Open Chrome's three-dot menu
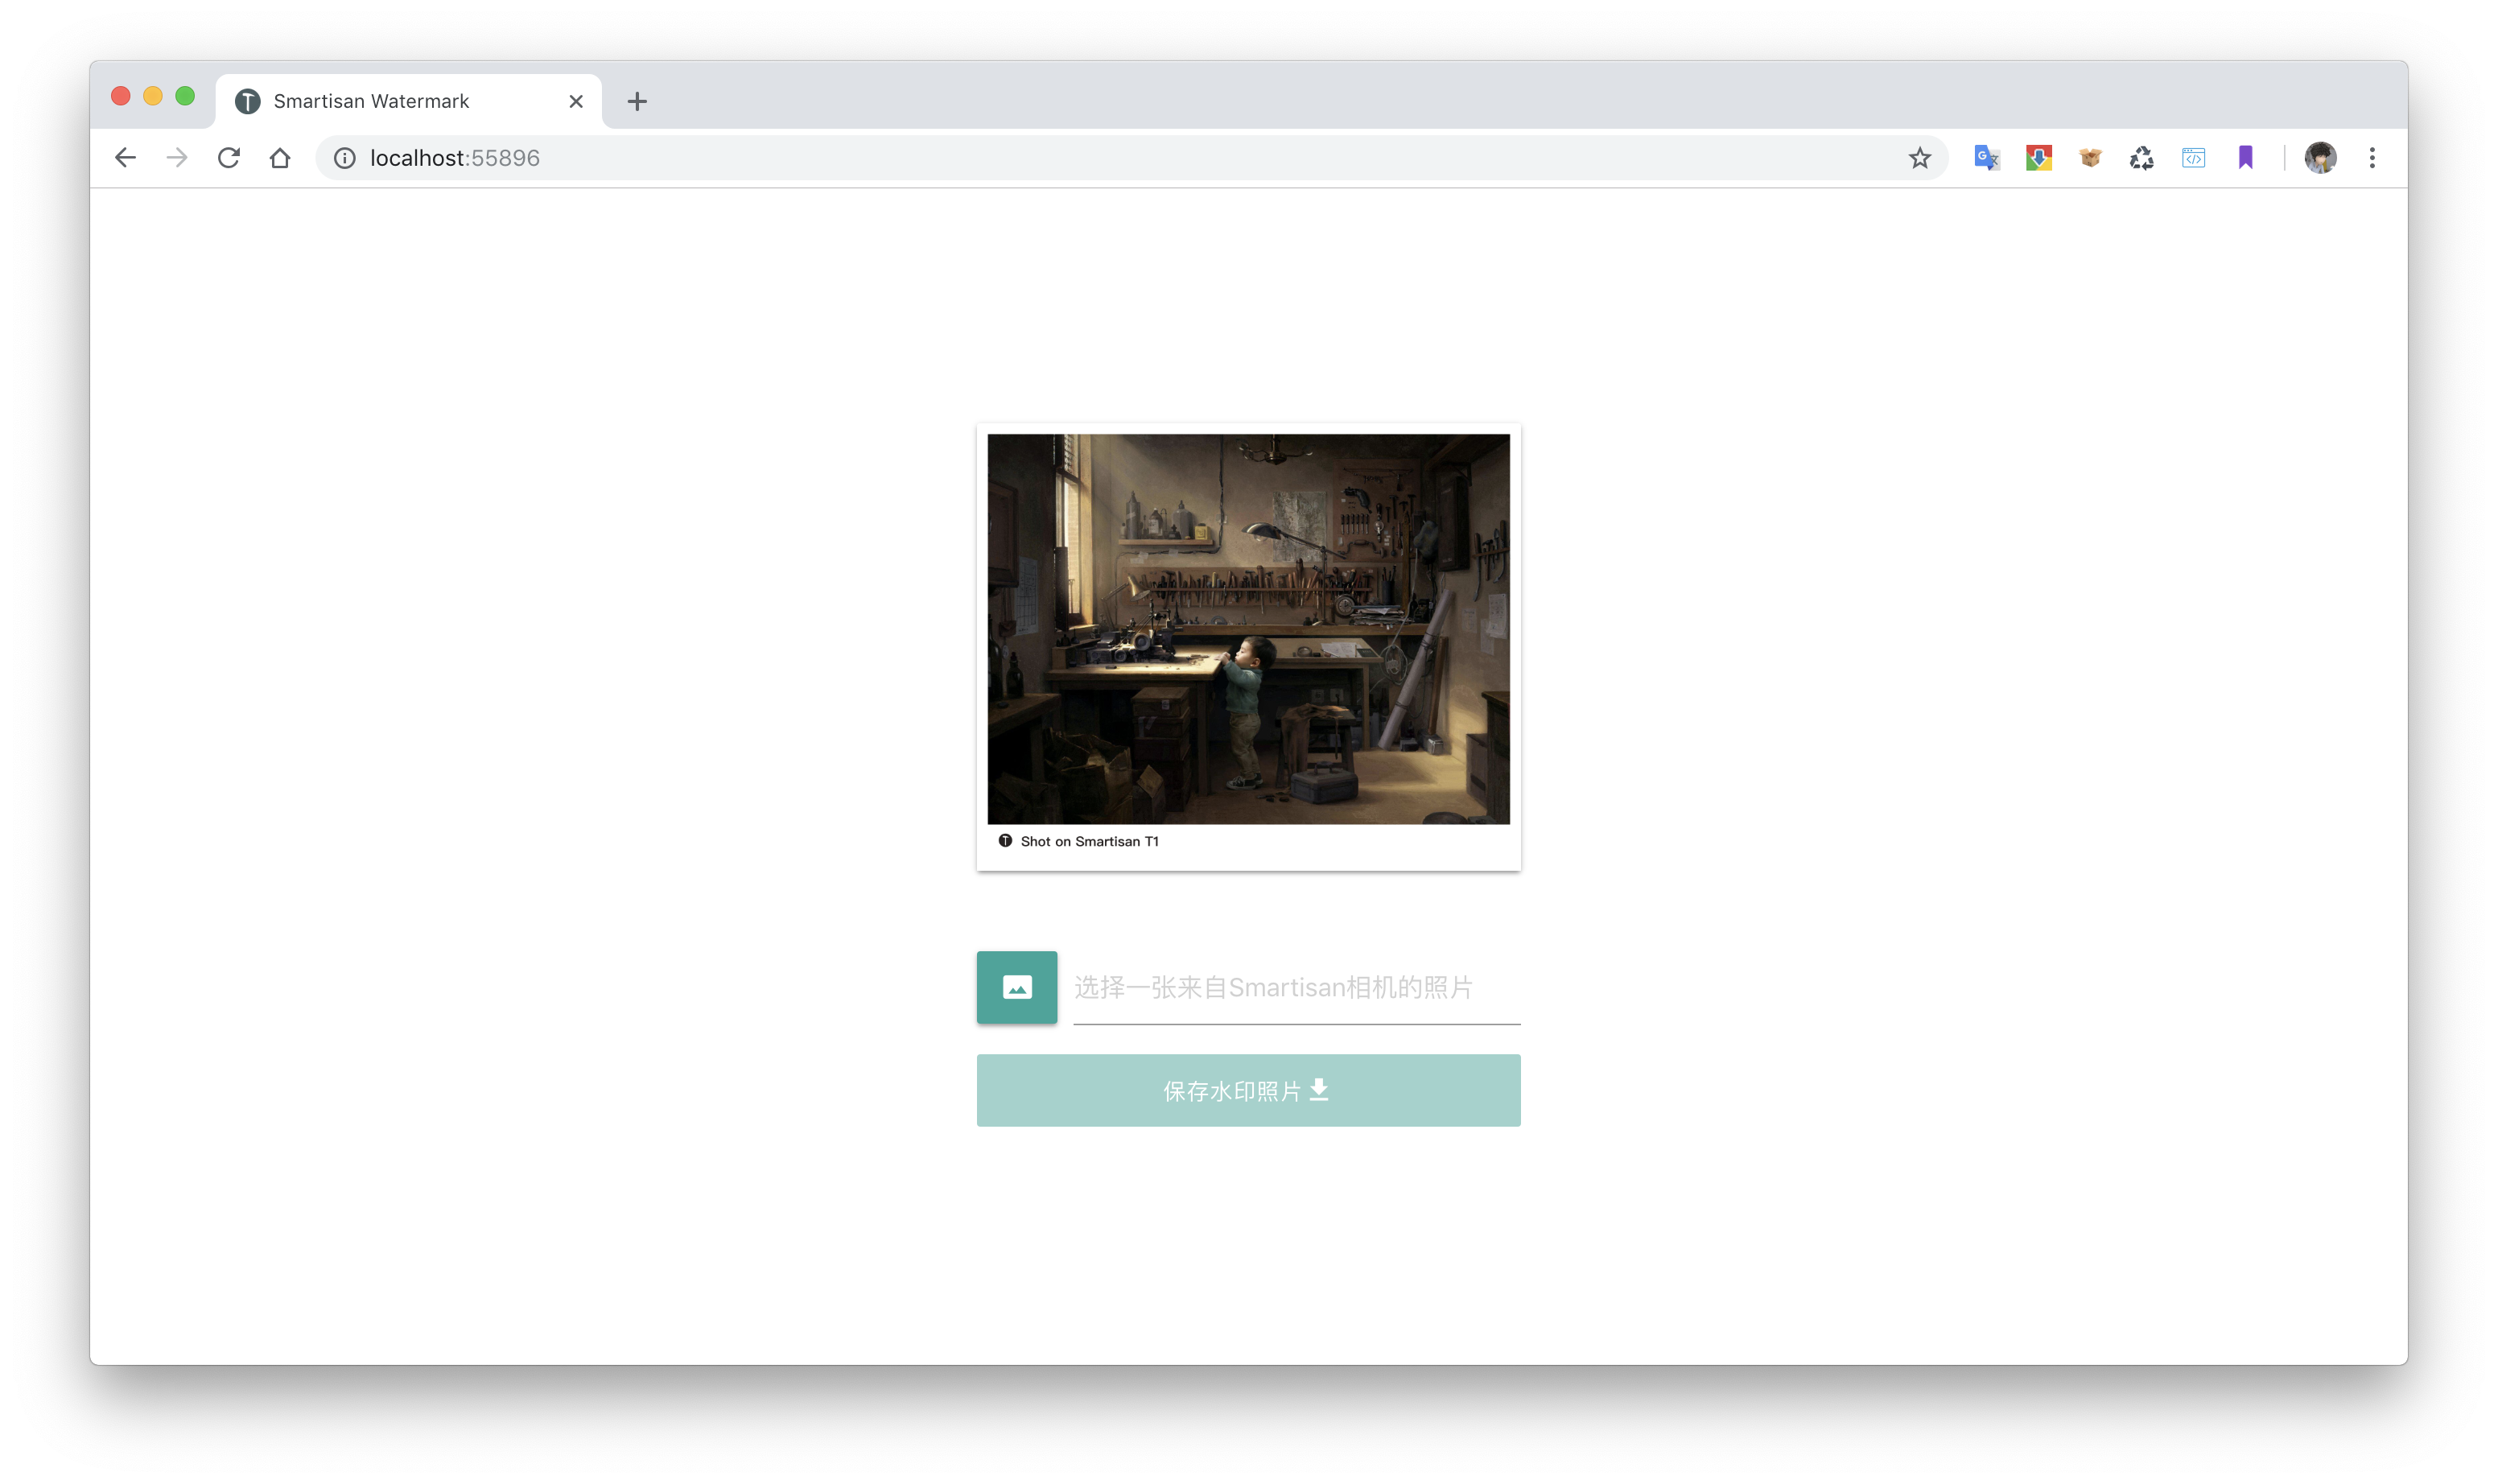2498x1484 pixels. 2372,158
